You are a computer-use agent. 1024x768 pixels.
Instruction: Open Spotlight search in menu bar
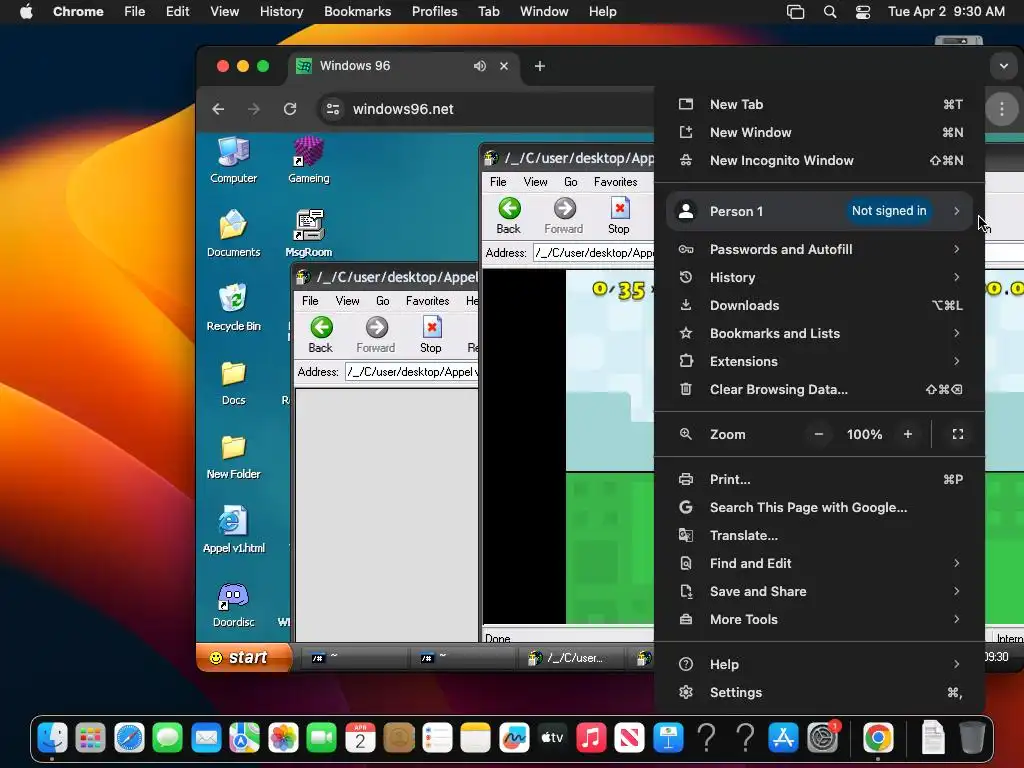point(829,12)
